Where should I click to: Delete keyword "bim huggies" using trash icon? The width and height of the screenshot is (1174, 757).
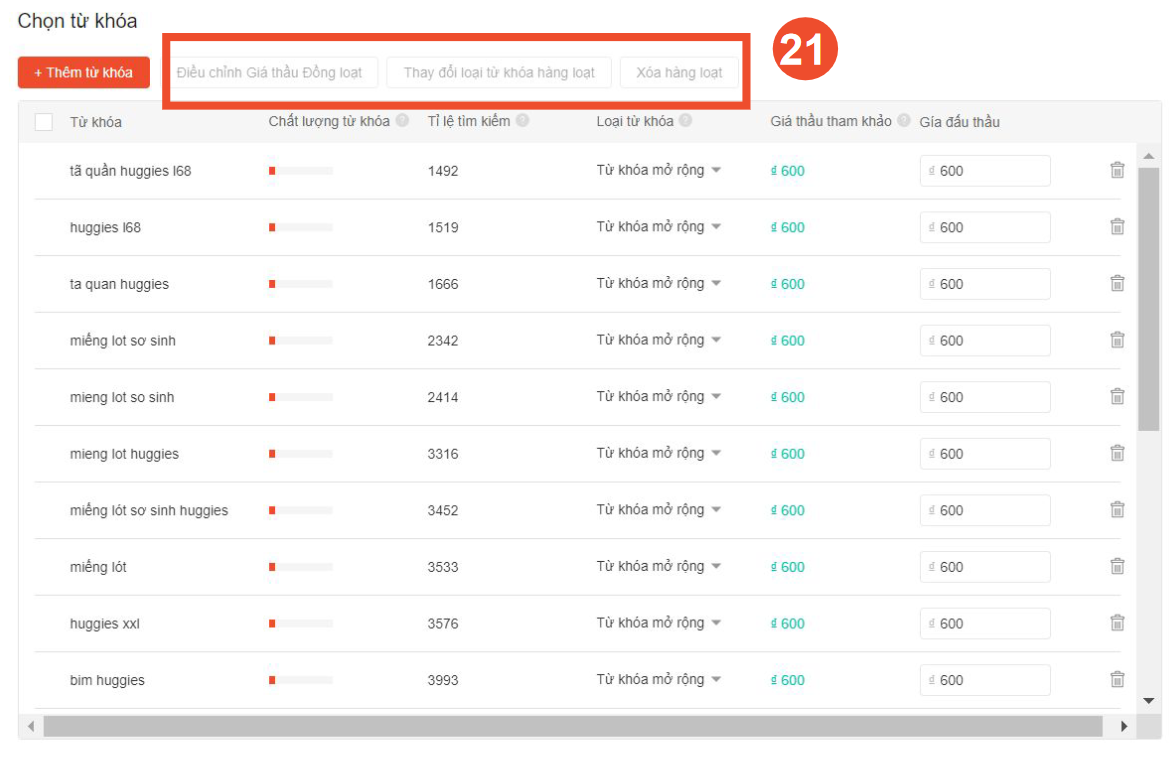(1117, 680)
